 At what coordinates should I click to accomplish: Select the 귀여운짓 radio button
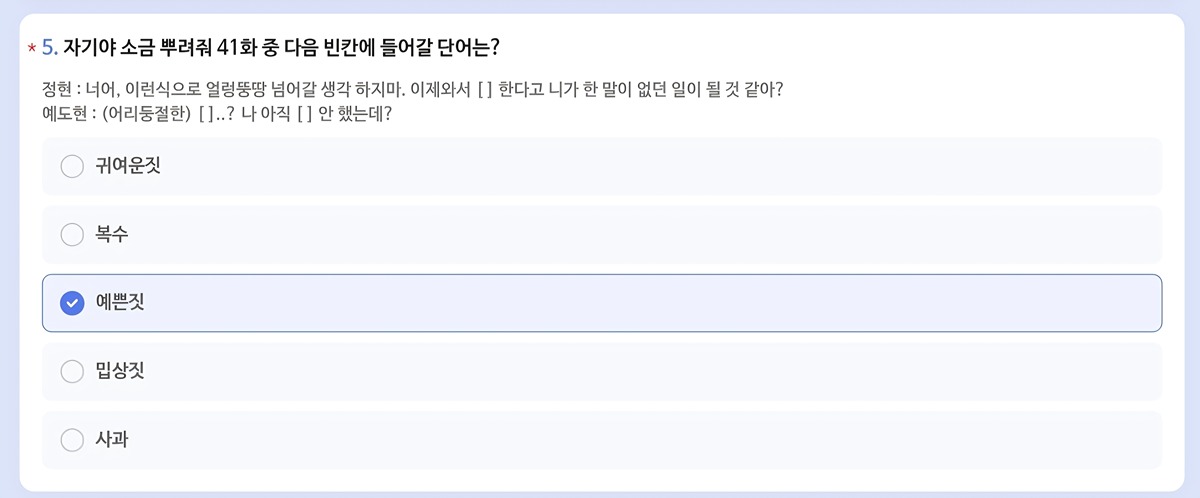[x=72, y=166]
